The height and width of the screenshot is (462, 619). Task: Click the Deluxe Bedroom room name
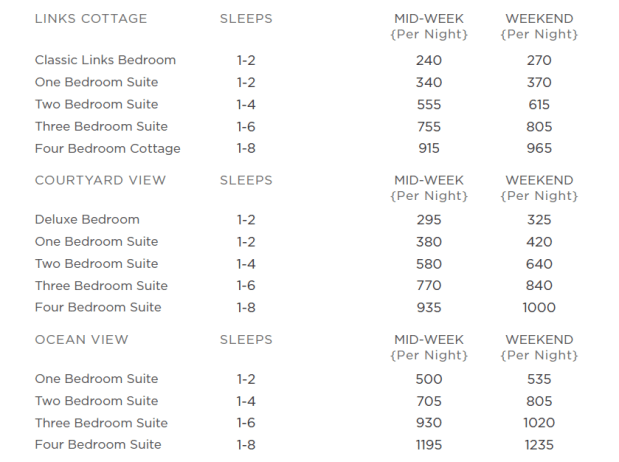[x=87, y=220]
